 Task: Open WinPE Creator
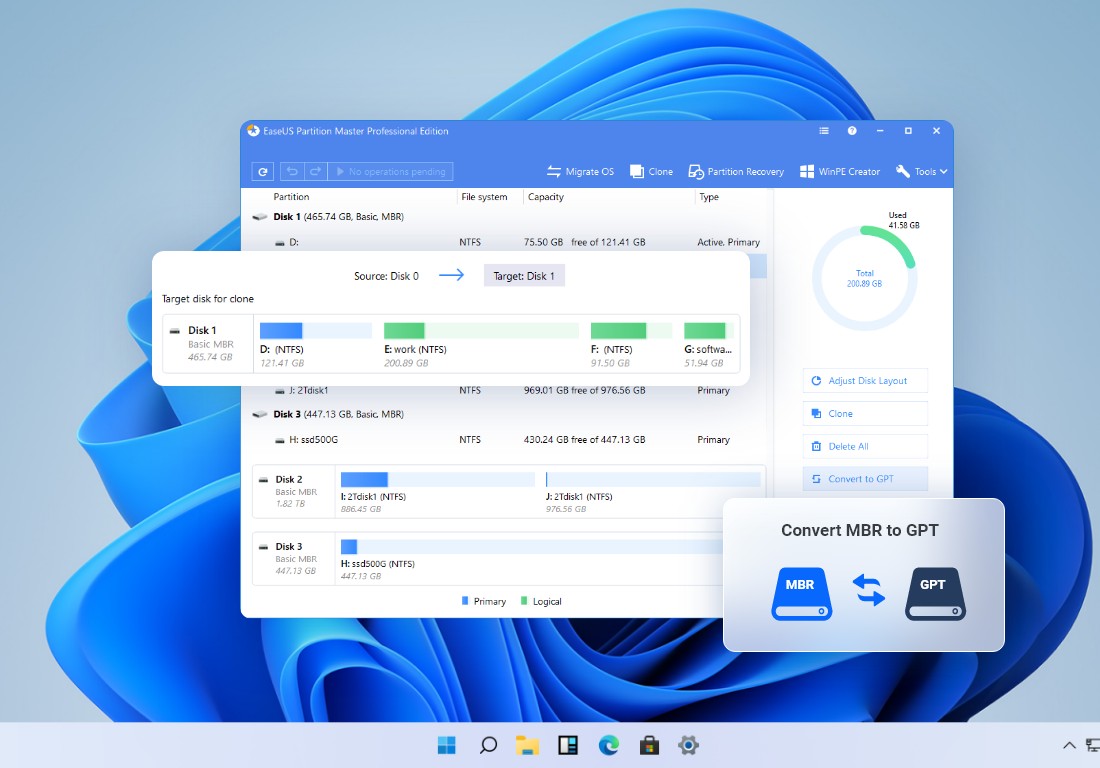coord(840,172)
